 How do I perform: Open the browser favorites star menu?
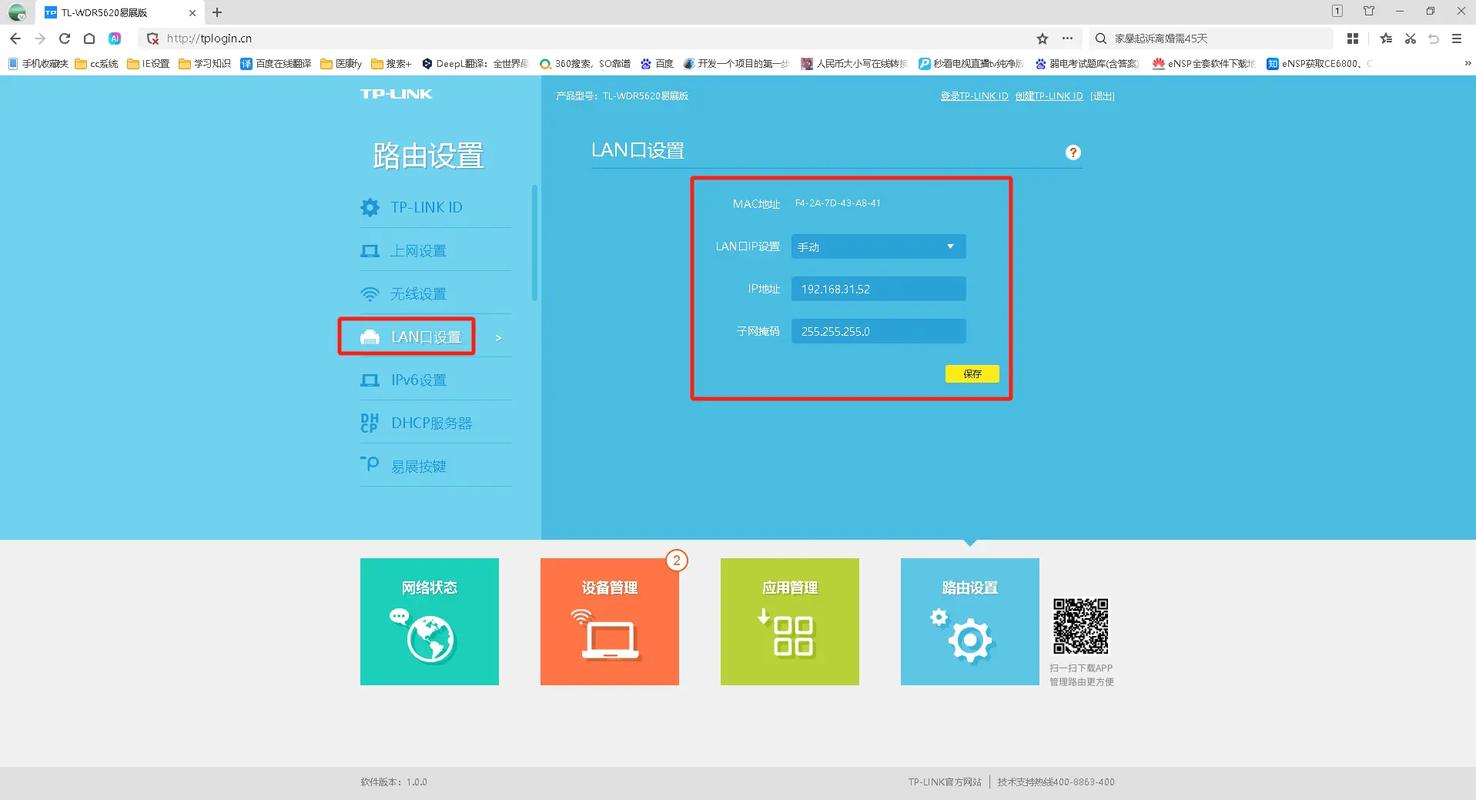coord(1385,38)
